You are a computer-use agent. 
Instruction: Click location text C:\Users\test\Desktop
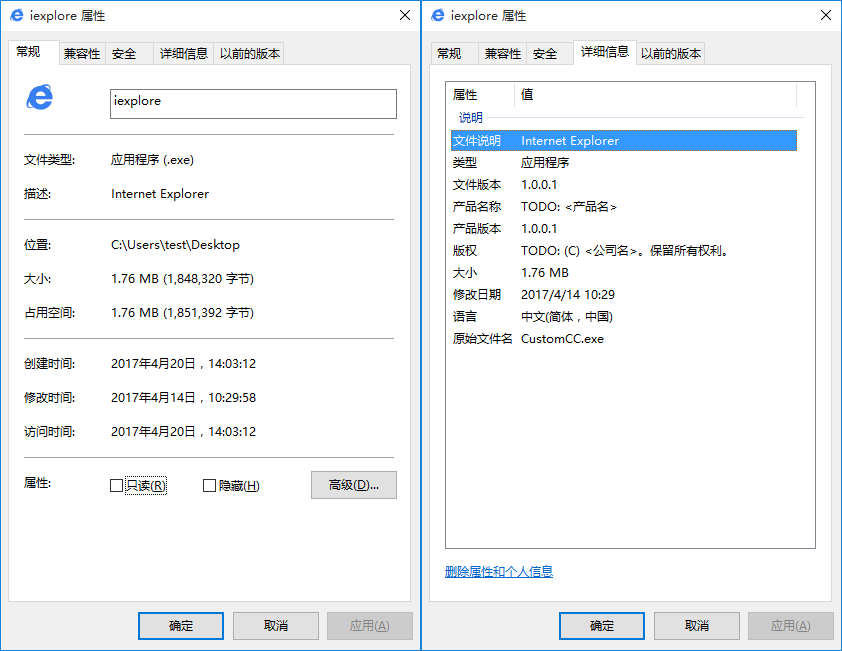pyautogui.click(x=175, y=245)
